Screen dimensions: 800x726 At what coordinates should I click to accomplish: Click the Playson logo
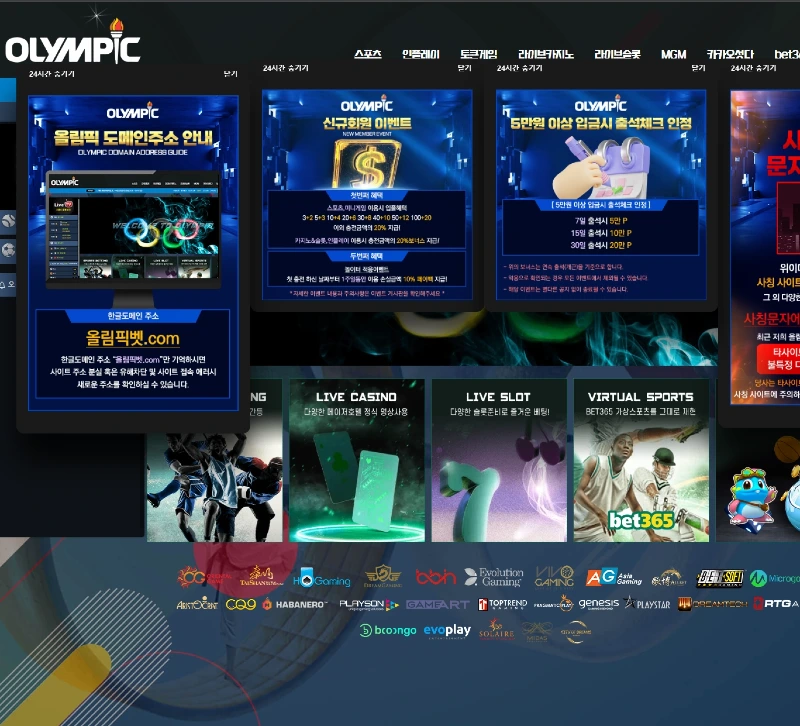(x=369, y=605)
